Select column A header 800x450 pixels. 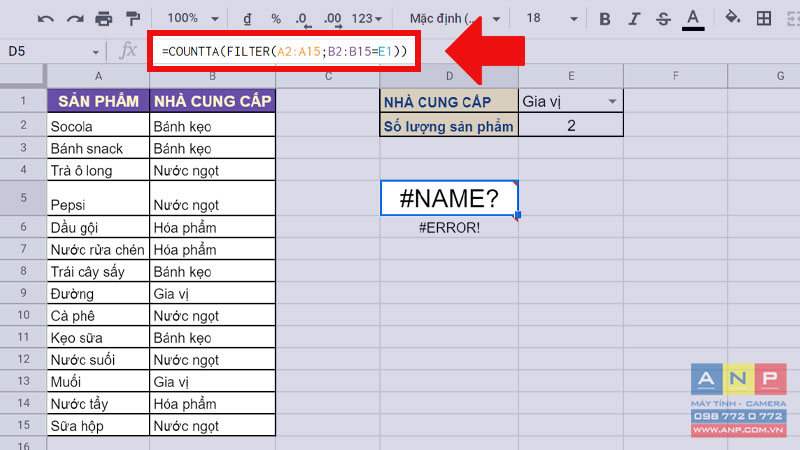pyautogui.click(x=98, y=76)
